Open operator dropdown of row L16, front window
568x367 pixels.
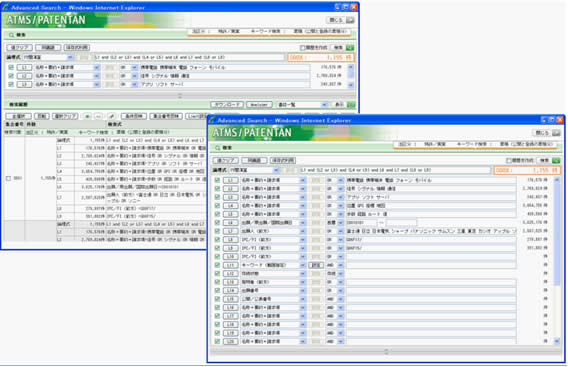click(341, 308)
